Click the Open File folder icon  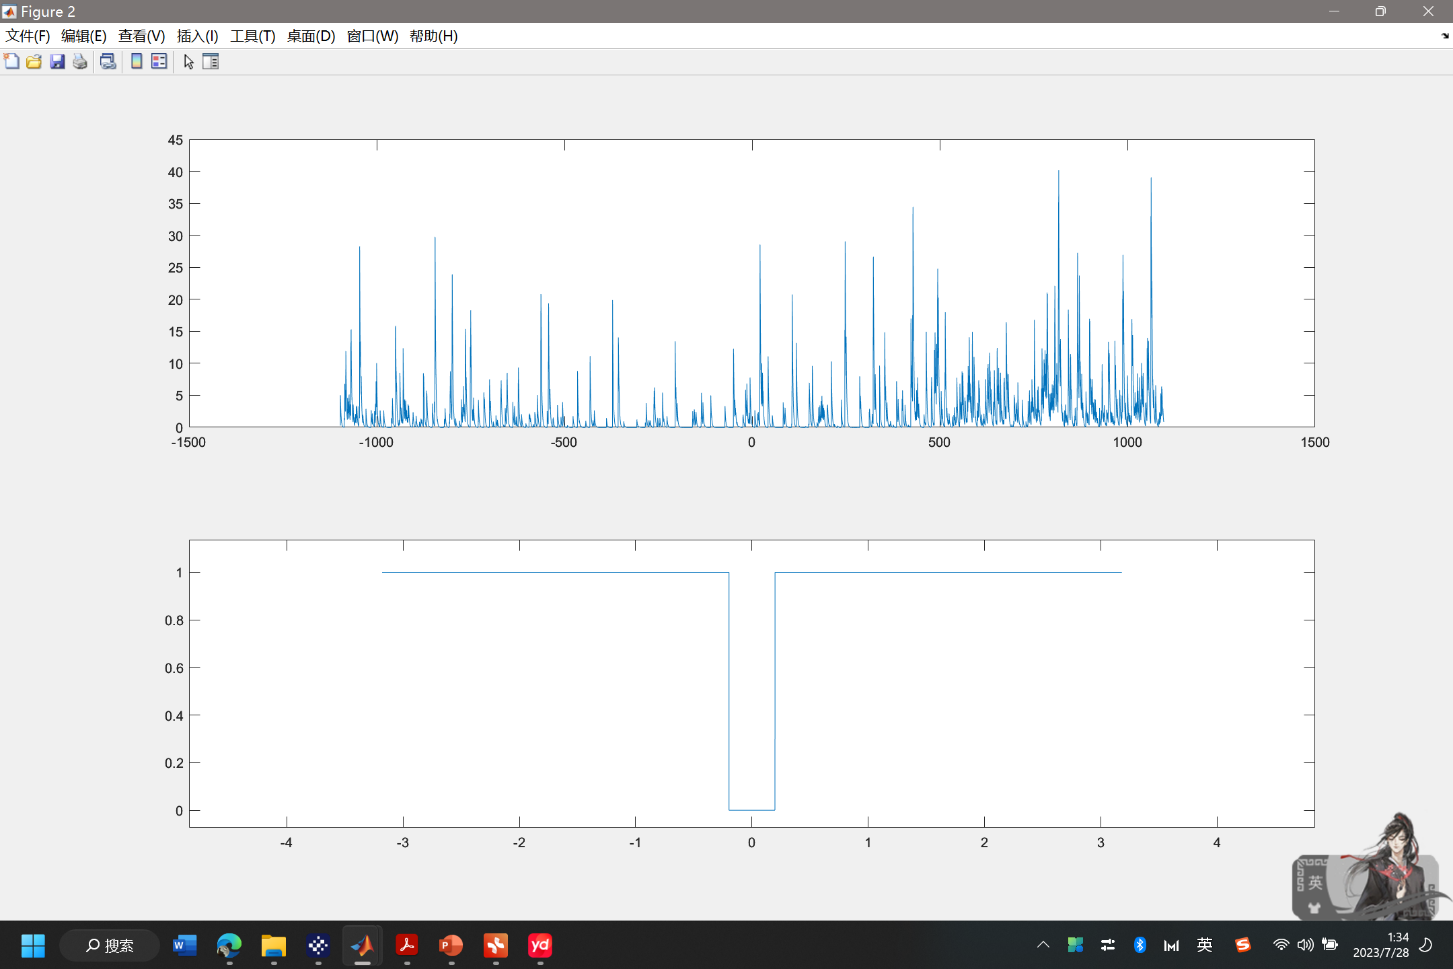[x=34, y=62]
